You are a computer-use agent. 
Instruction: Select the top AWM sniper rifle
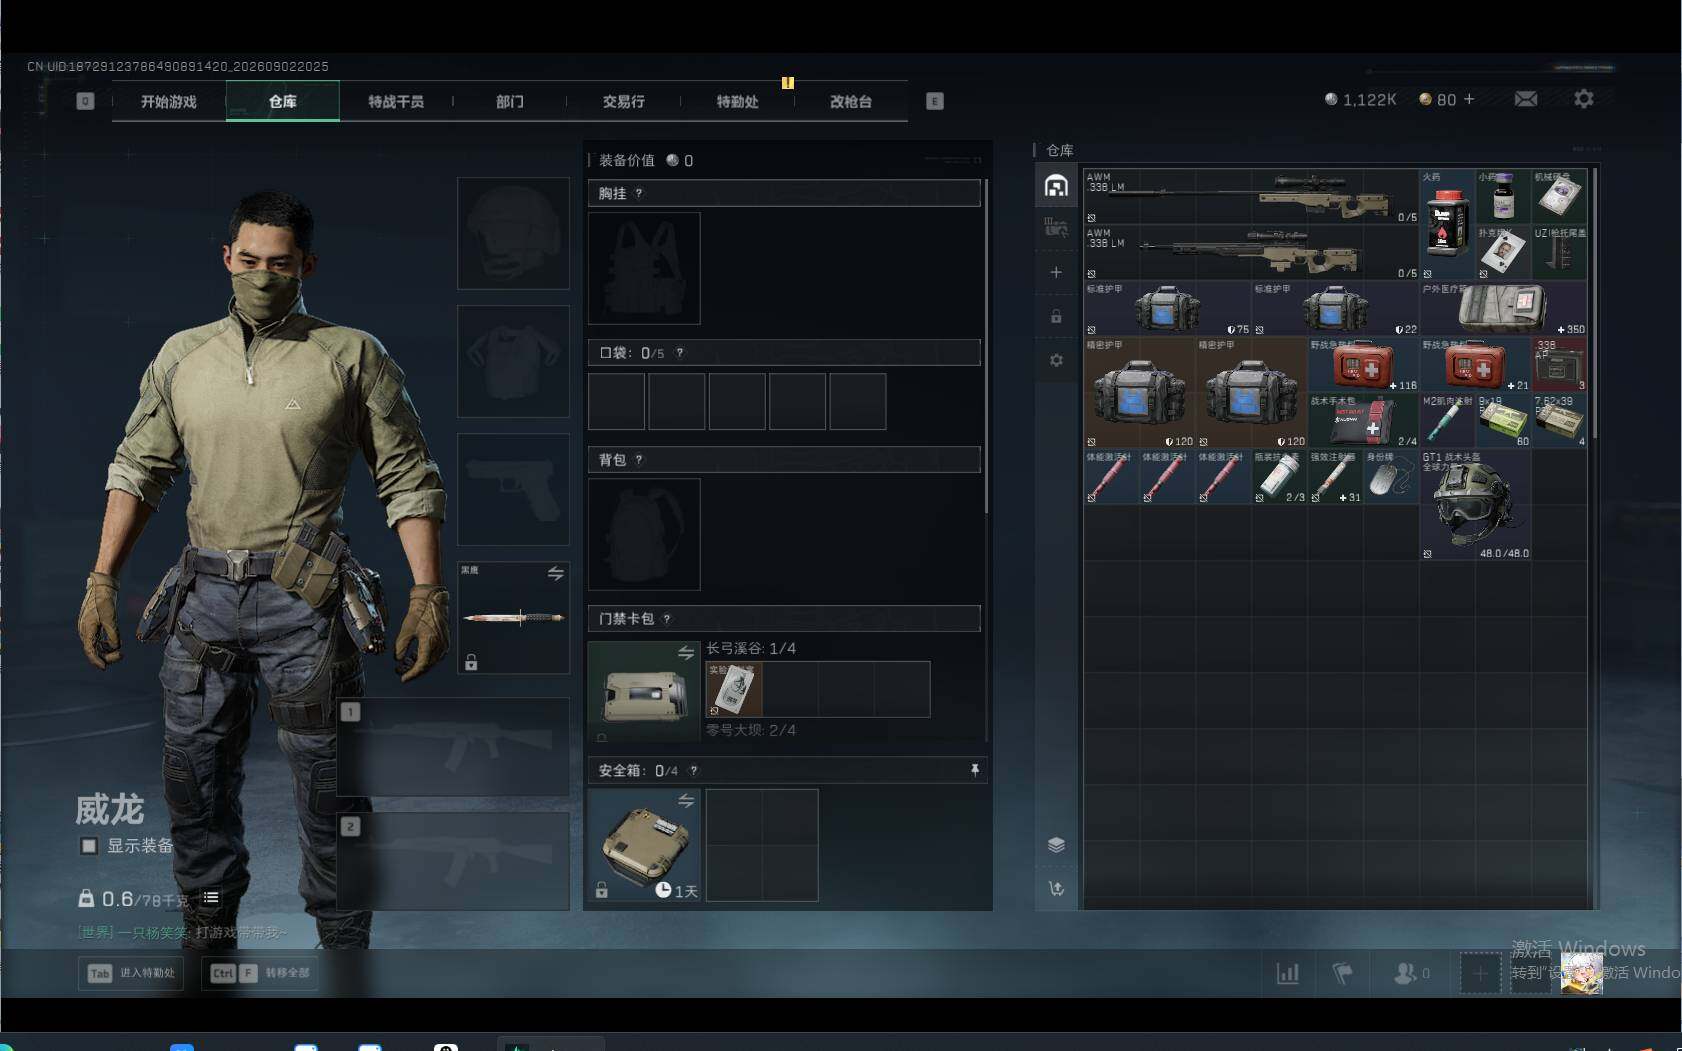(1251, 196)
